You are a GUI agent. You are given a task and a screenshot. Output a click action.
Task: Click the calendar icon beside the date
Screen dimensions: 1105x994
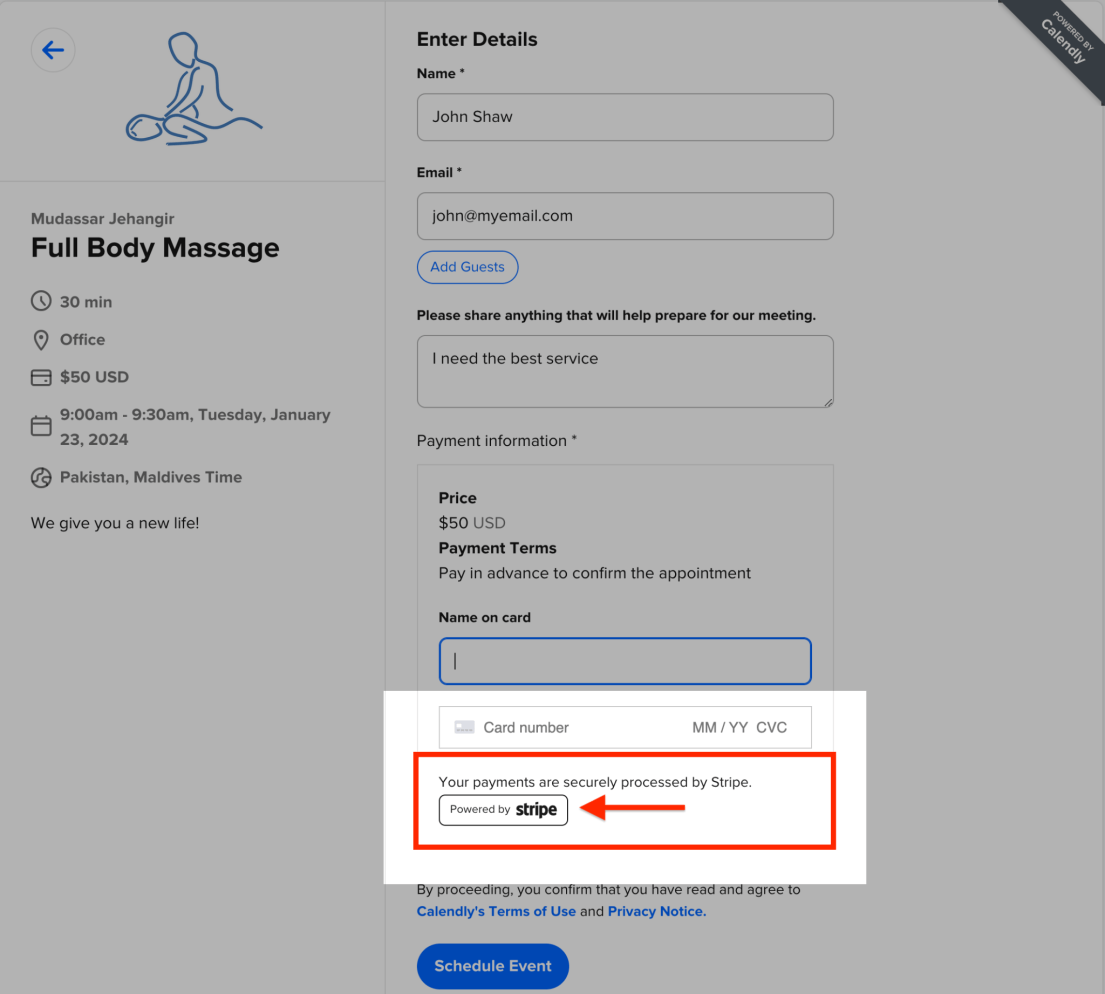(x=41, y=426)
